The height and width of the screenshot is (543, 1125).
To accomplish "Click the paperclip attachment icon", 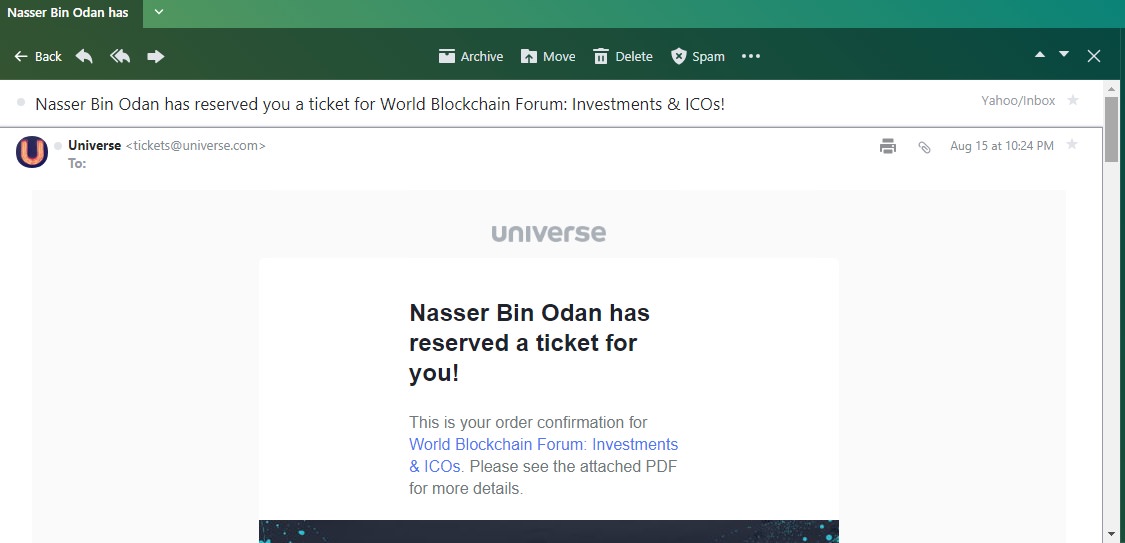I will tap(924, 147).
